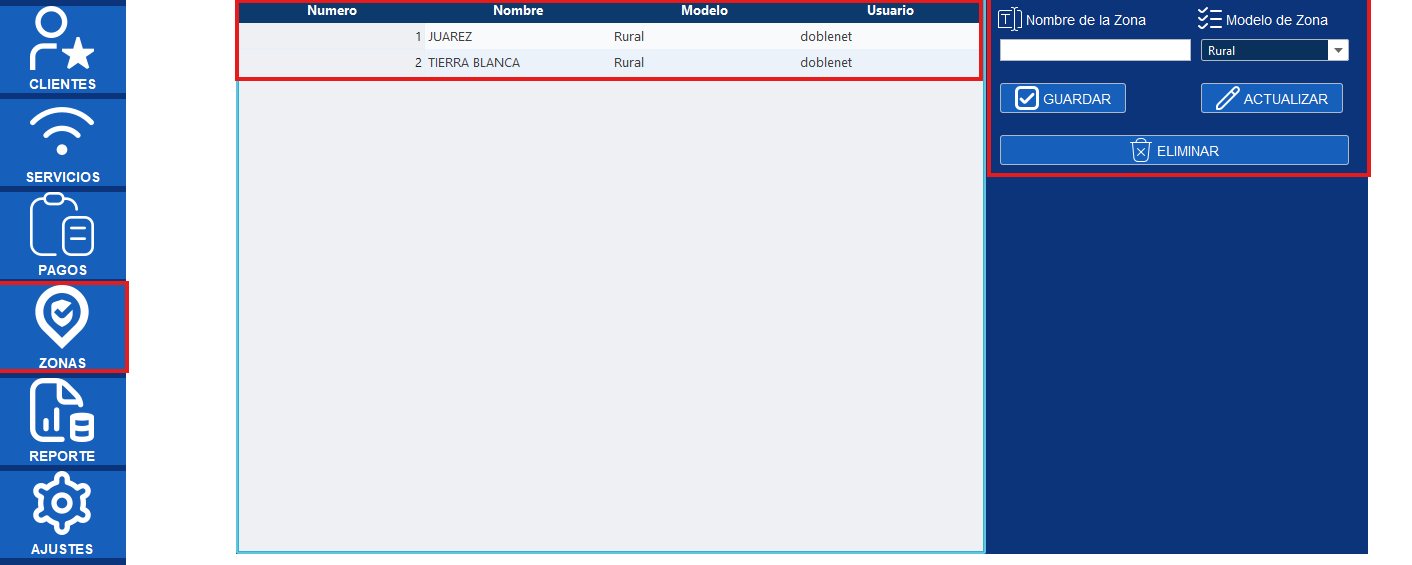Go to Pagos clipboard icon

(62, 225)
